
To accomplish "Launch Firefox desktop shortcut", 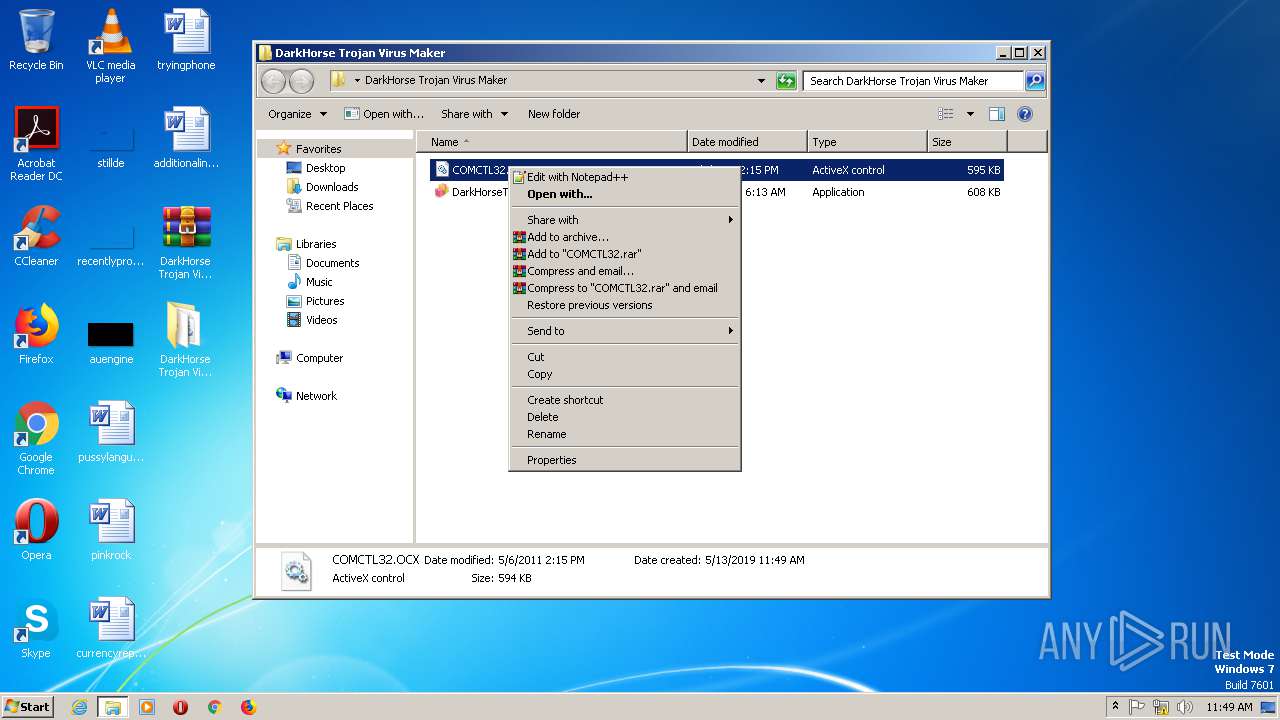I will click(36, 334).
